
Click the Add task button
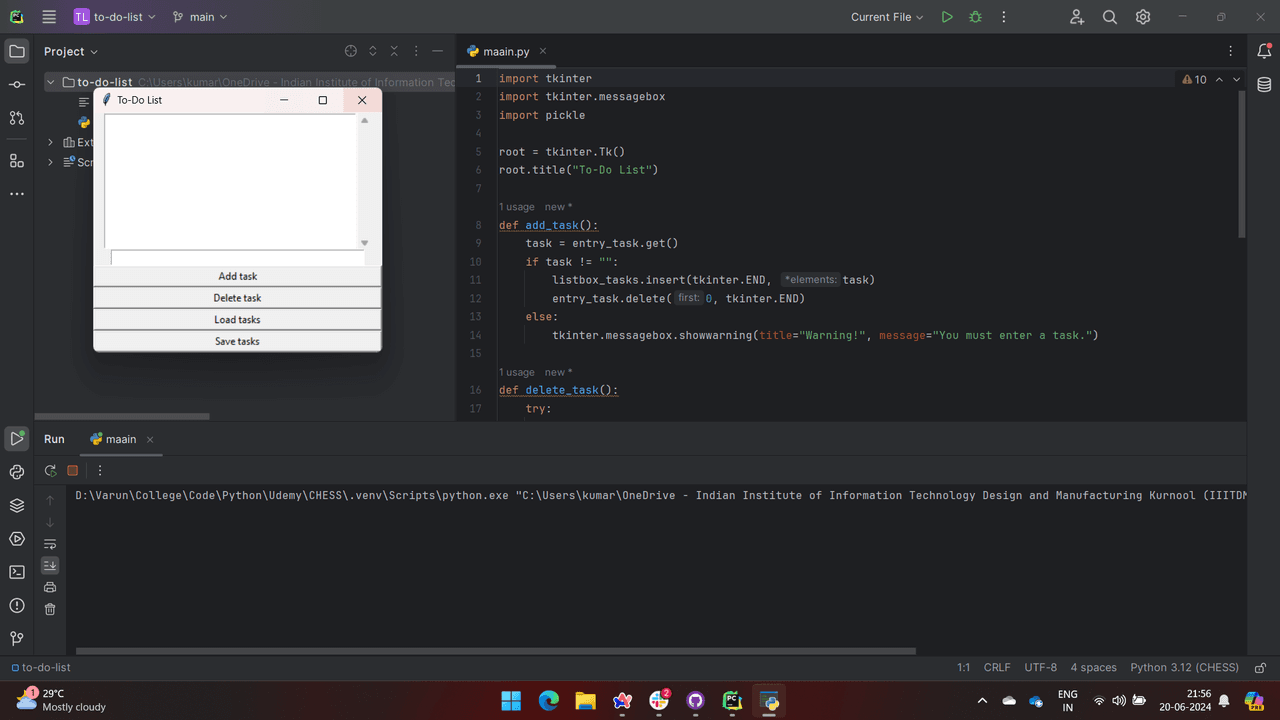tap(237, 276)
